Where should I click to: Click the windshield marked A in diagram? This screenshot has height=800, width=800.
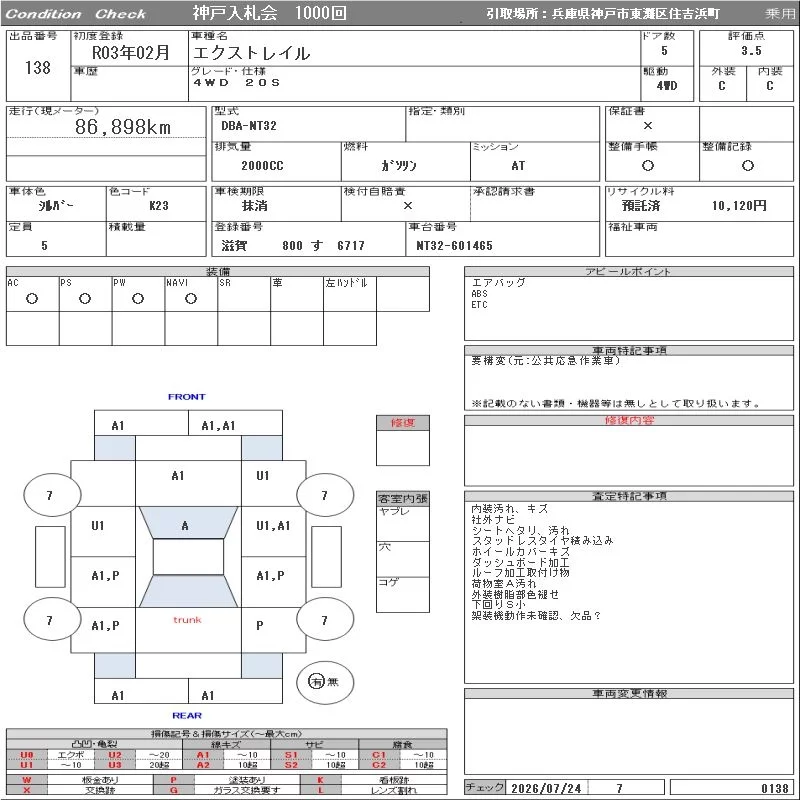pyautogui.click(x=188, y=522)
